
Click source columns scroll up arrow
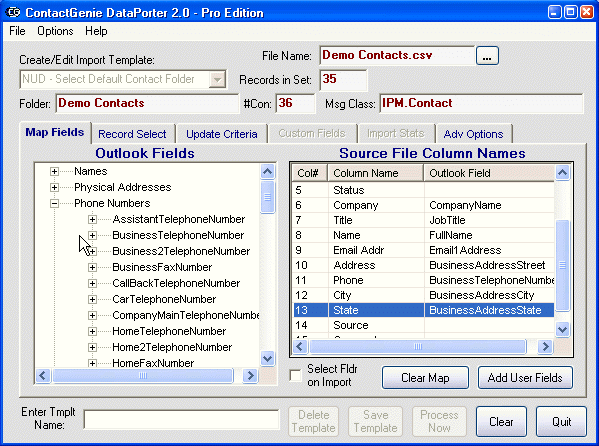click(562, 173)
